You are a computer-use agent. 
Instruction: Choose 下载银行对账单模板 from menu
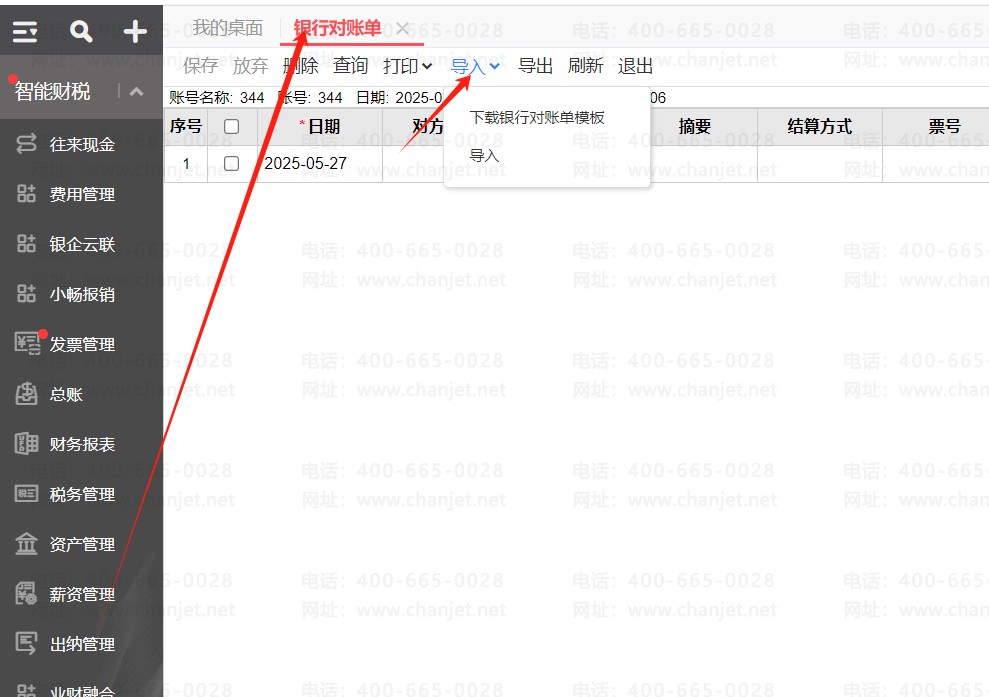(x=537, y=118)
